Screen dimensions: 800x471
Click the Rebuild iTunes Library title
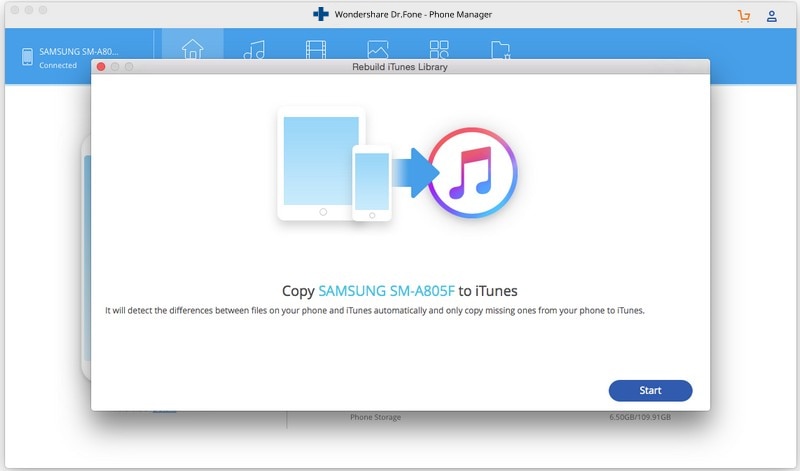(400, 67)
